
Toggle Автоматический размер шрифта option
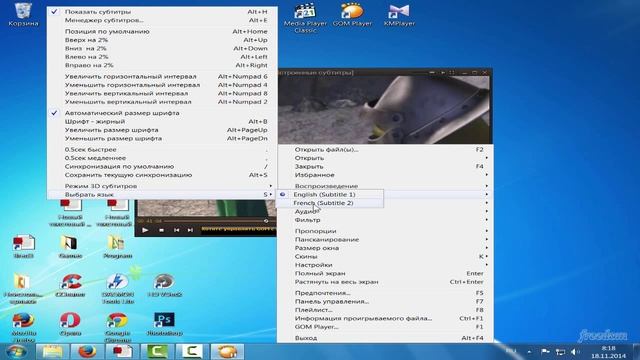162,113
